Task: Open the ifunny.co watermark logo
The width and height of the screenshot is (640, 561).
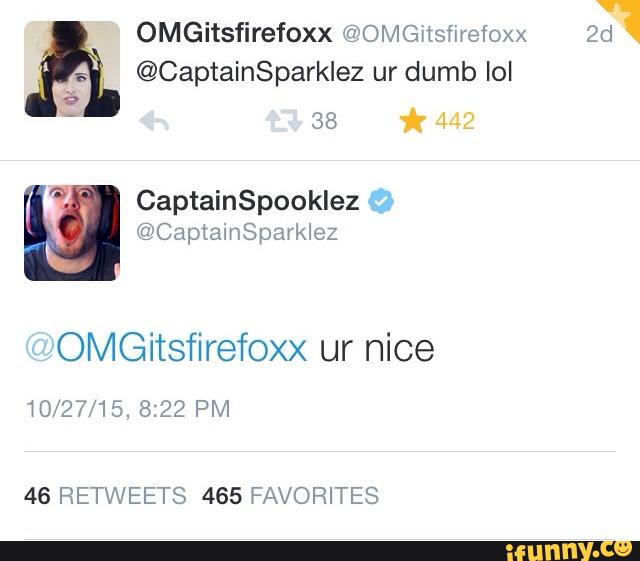Action: click(x=569, y=551)
